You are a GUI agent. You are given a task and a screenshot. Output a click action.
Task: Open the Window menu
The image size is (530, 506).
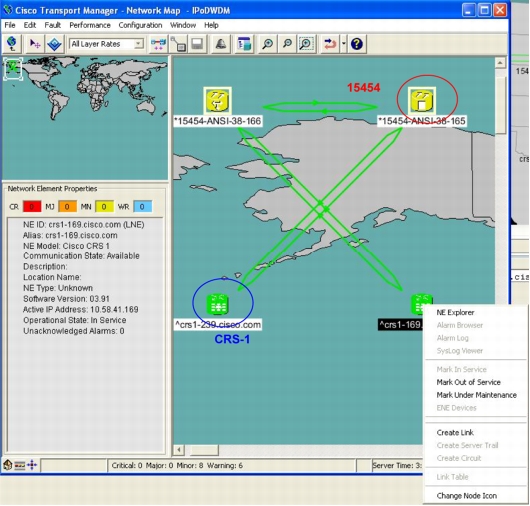click(x=183, y=25)
